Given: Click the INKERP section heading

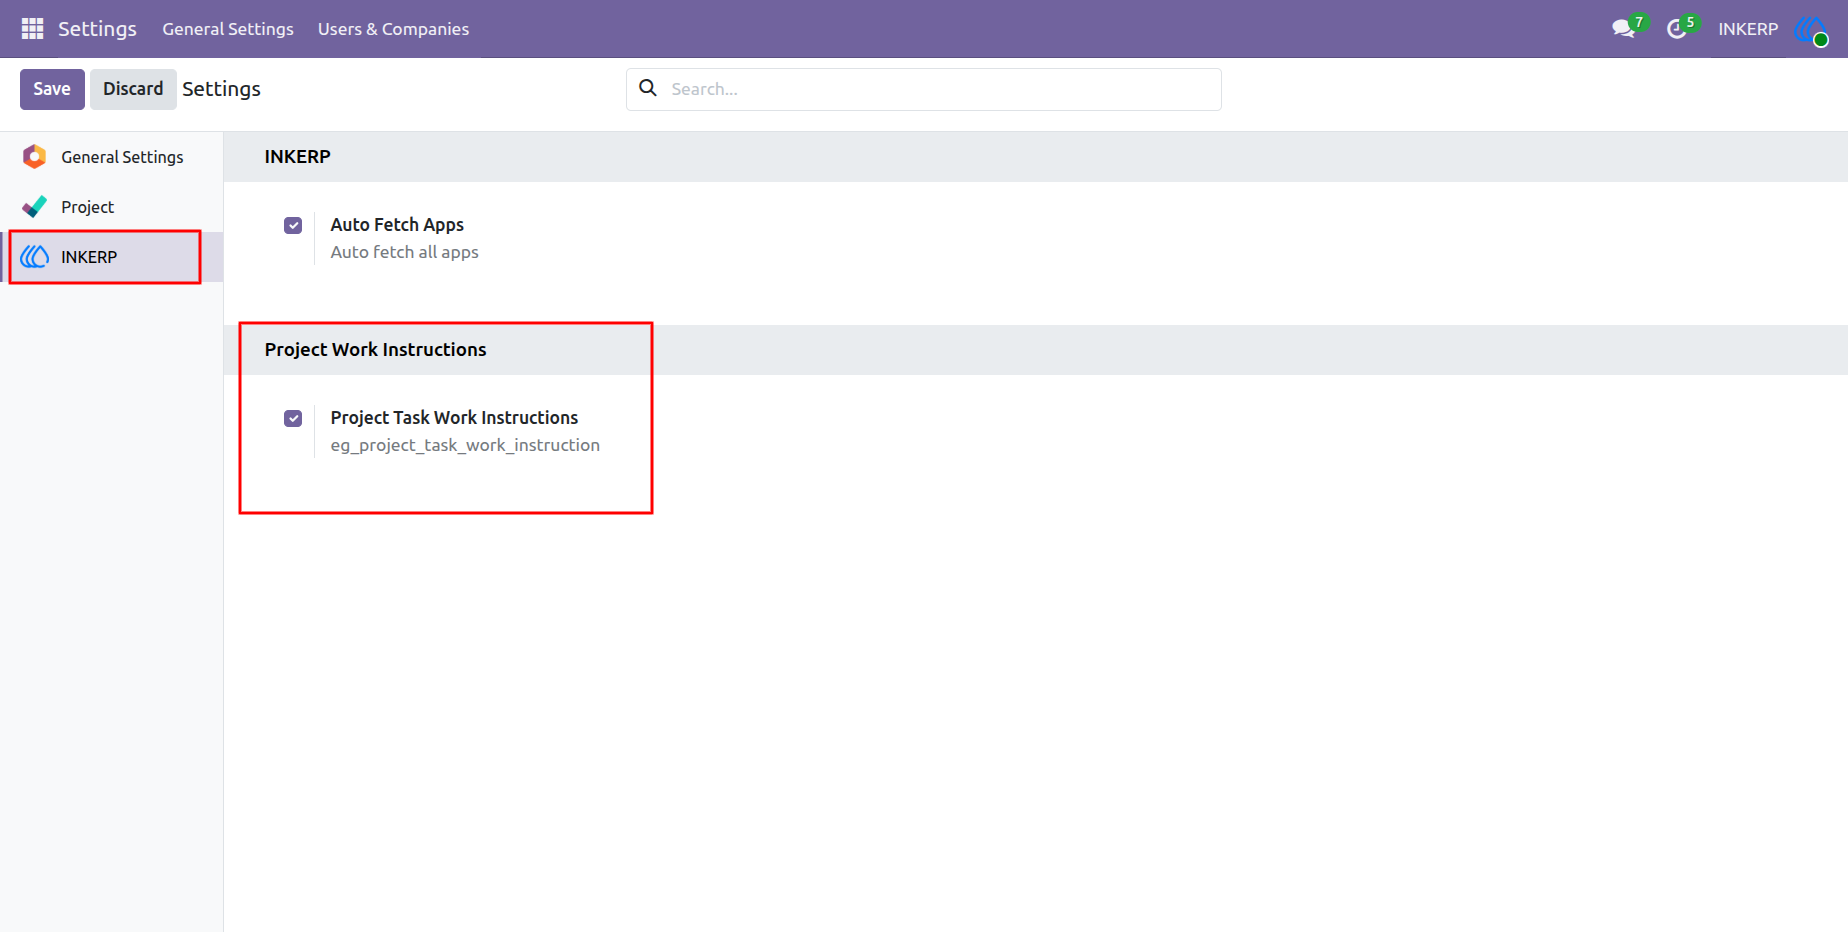Looking at the screenshot, I should pos(297,157).
